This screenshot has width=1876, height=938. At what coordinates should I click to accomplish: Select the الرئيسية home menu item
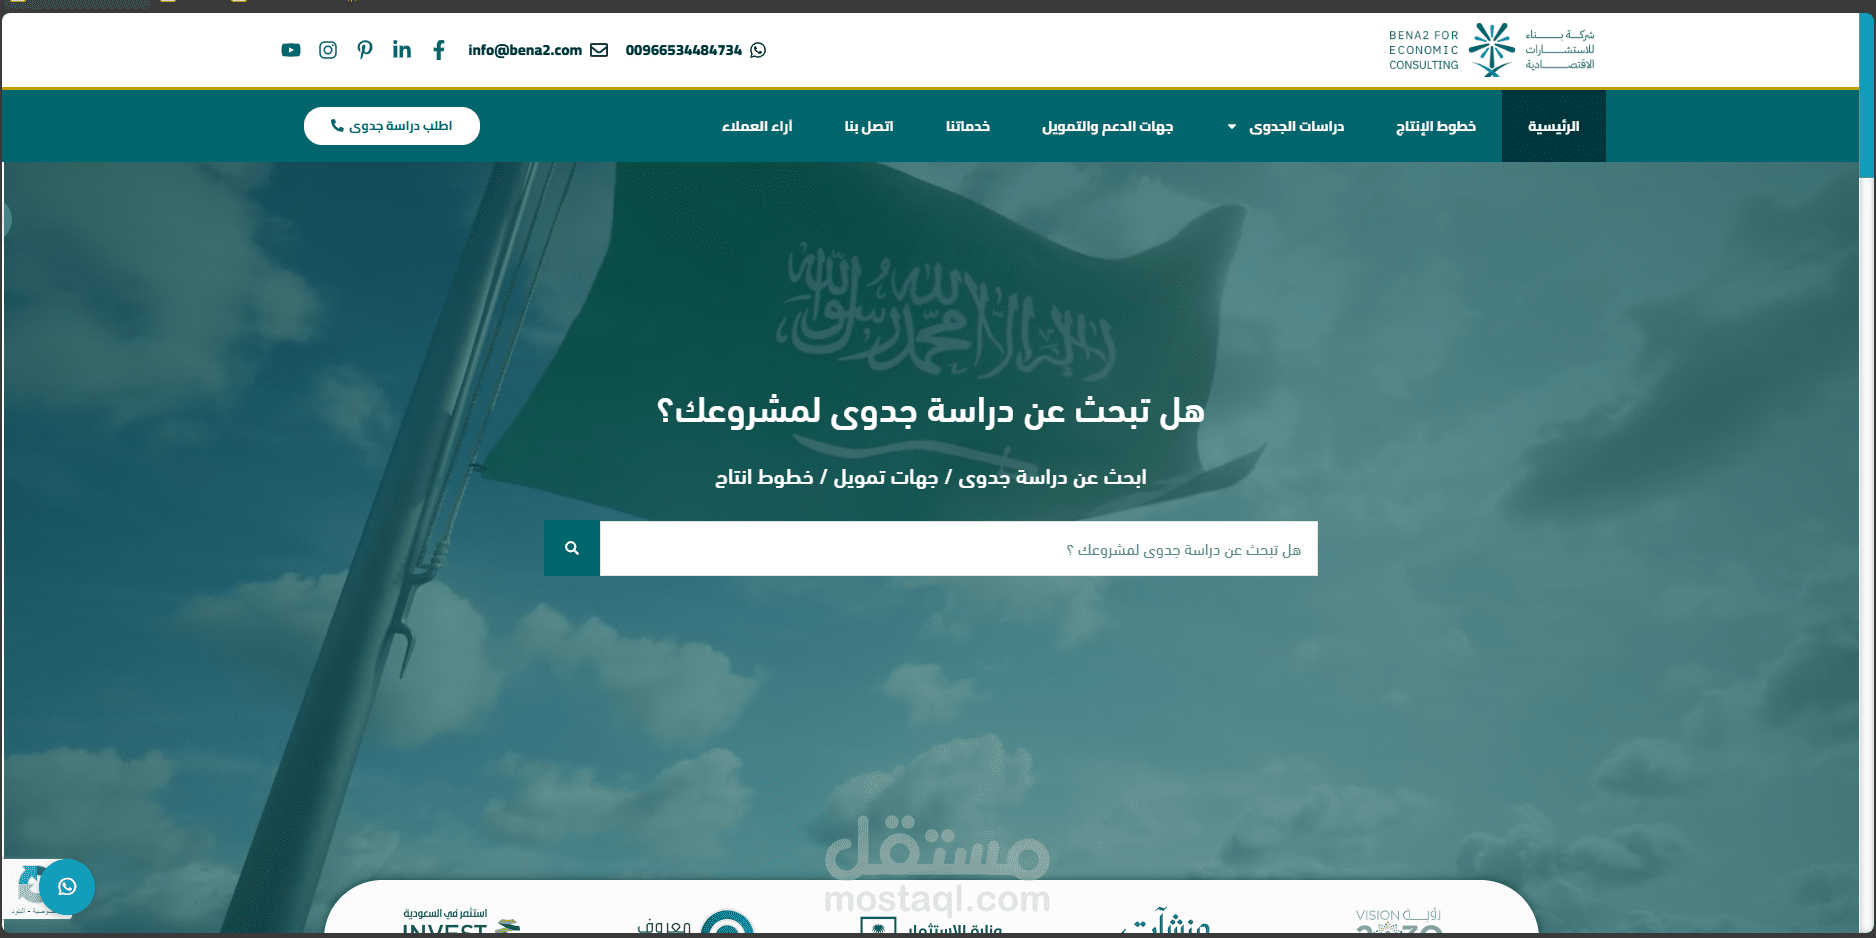(x=1554, y=126)
